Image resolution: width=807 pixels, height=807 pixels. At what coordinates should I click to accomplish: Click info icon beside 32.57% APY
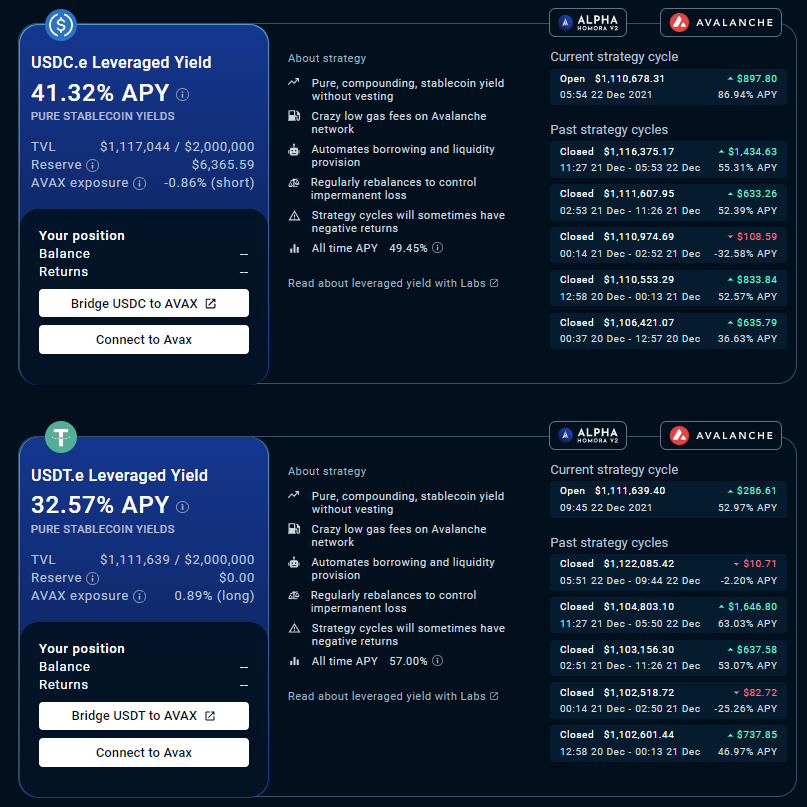point(183,508)
